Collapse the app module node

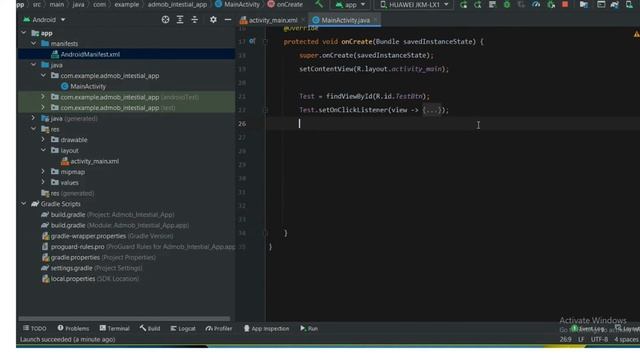[x=24, y=33]
